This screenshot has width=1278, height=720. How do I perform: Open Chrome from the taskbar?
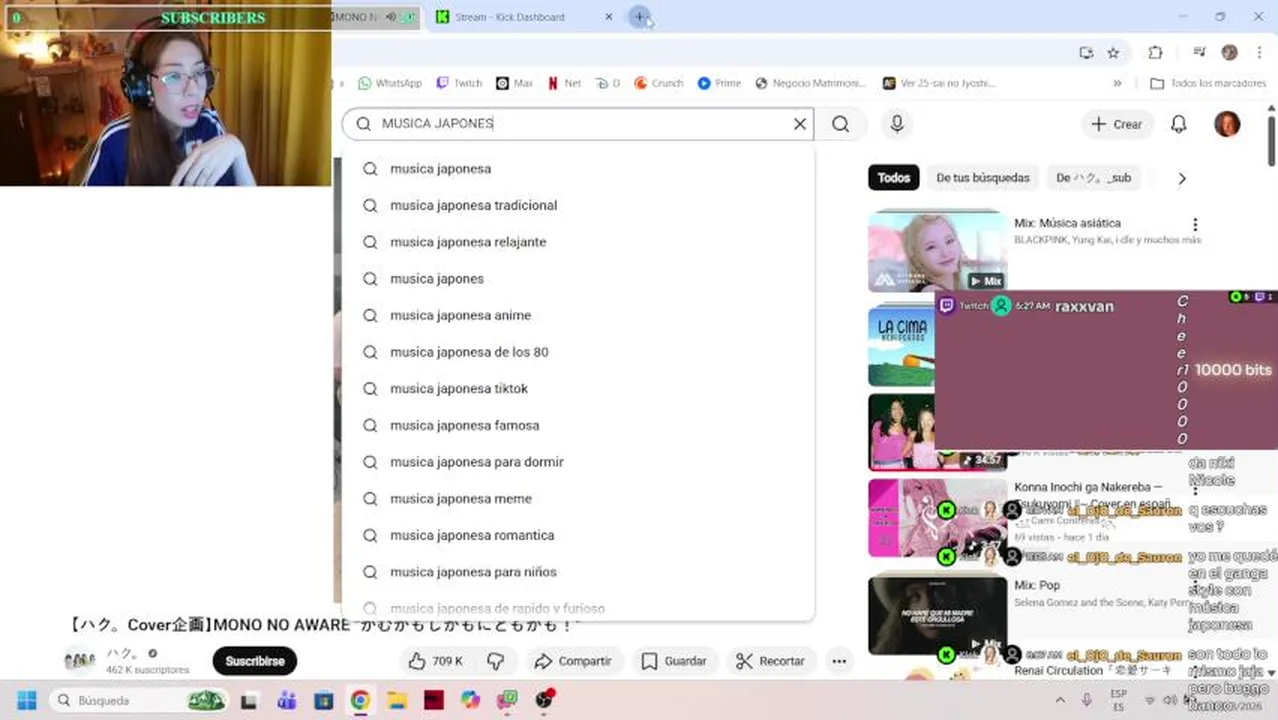360,700
